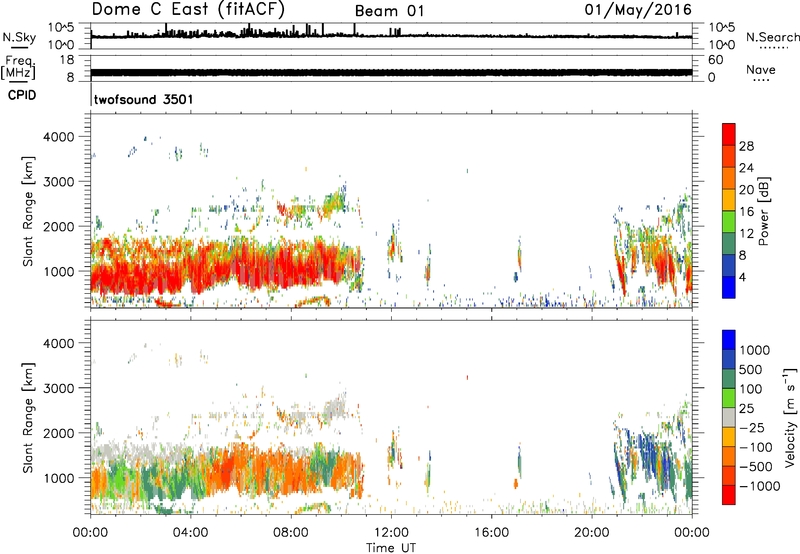Click the velocity colorbar gray middle segment
This screenshot has height=554, width=800.
pos(729,418)
